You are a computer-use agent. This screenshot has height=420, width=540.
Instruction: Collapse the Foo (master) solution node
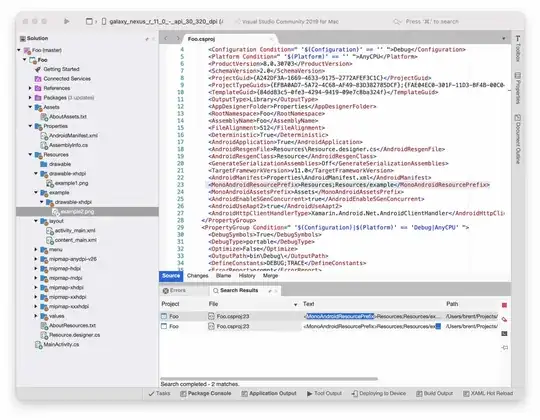(x=19, y=50)
